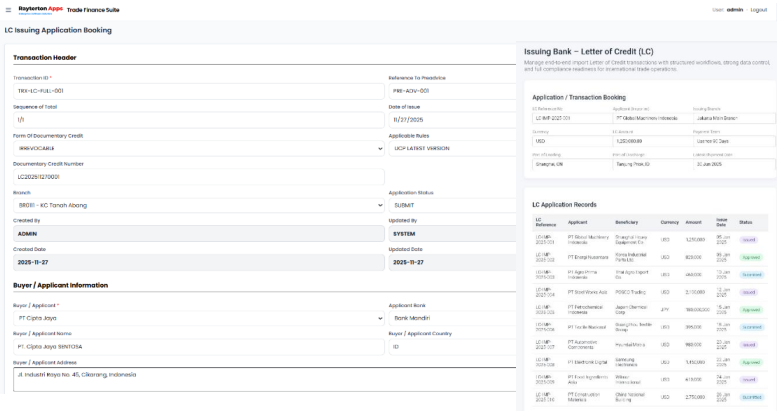Click the Amount column header
Screen dimensions: 777x416
[693, 223]
